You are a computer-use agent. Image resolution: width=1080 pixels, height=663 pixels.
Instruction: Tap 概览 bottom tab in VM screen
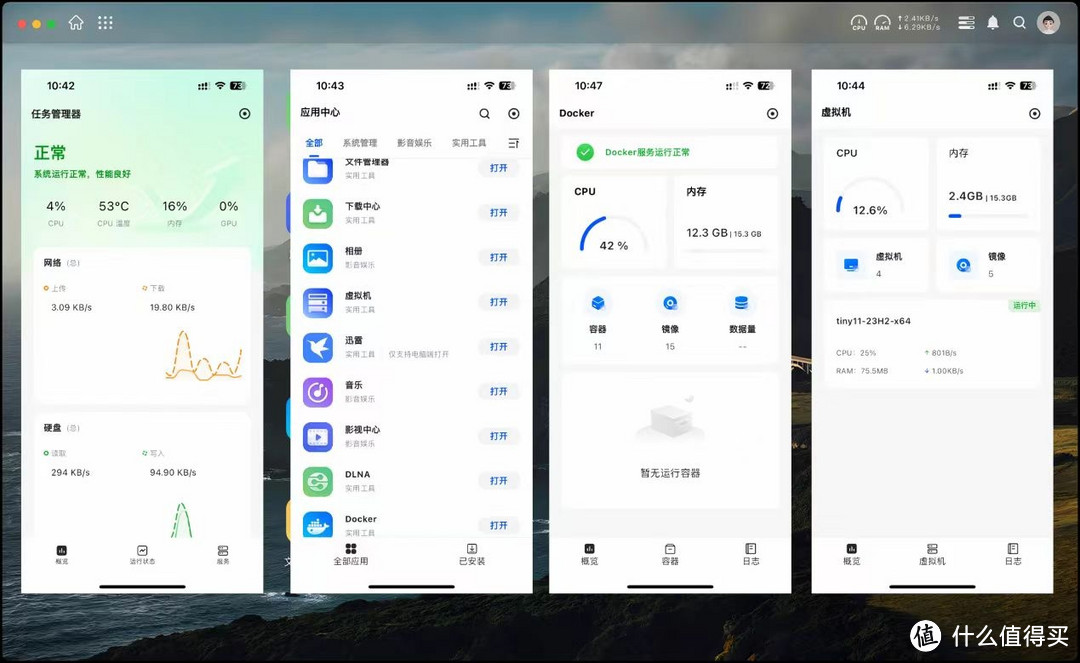851,554
